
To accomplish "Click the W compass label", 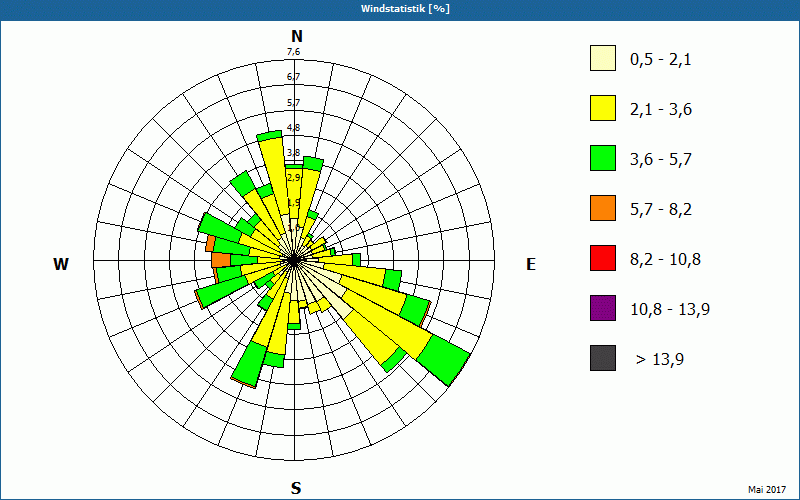I will (61, 264).
